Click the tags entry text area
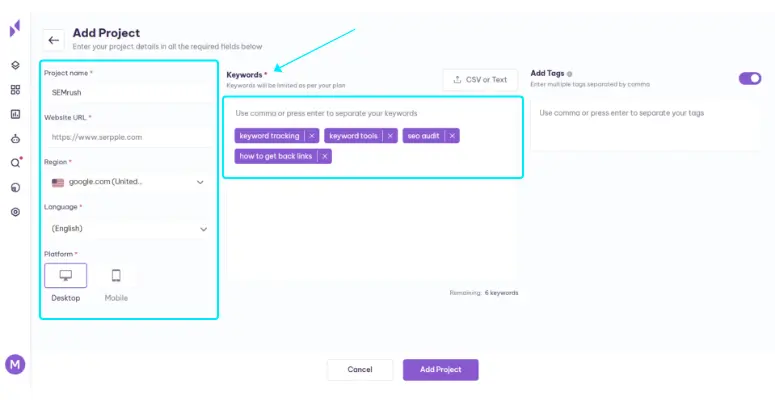 646,126
